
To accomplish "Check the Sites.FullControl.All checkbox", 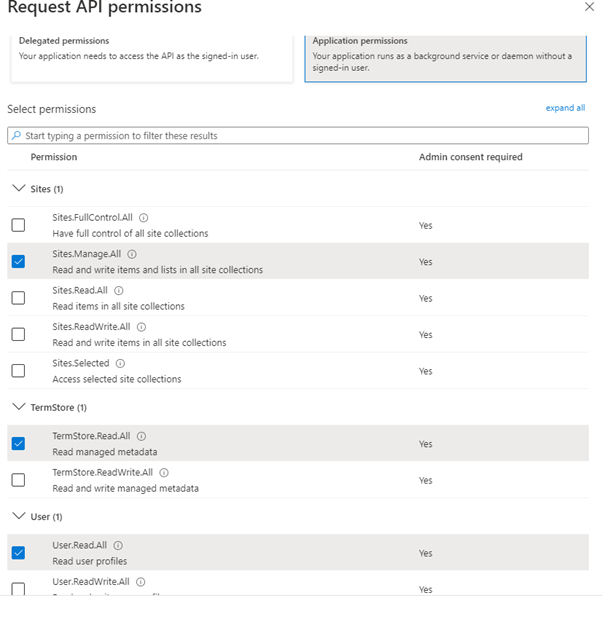I will click(18, 225).
